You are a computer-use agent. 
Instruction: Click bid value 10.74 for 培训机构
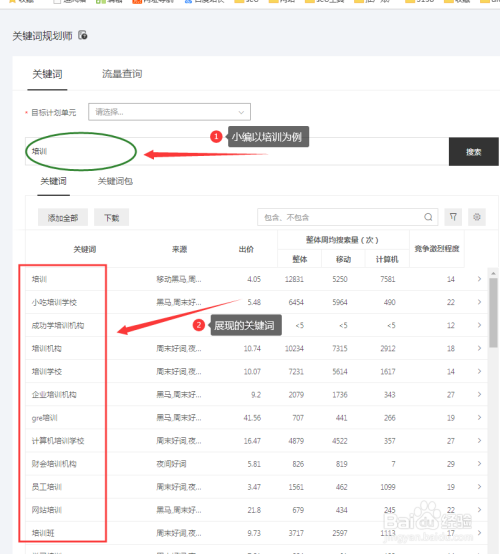252,348
